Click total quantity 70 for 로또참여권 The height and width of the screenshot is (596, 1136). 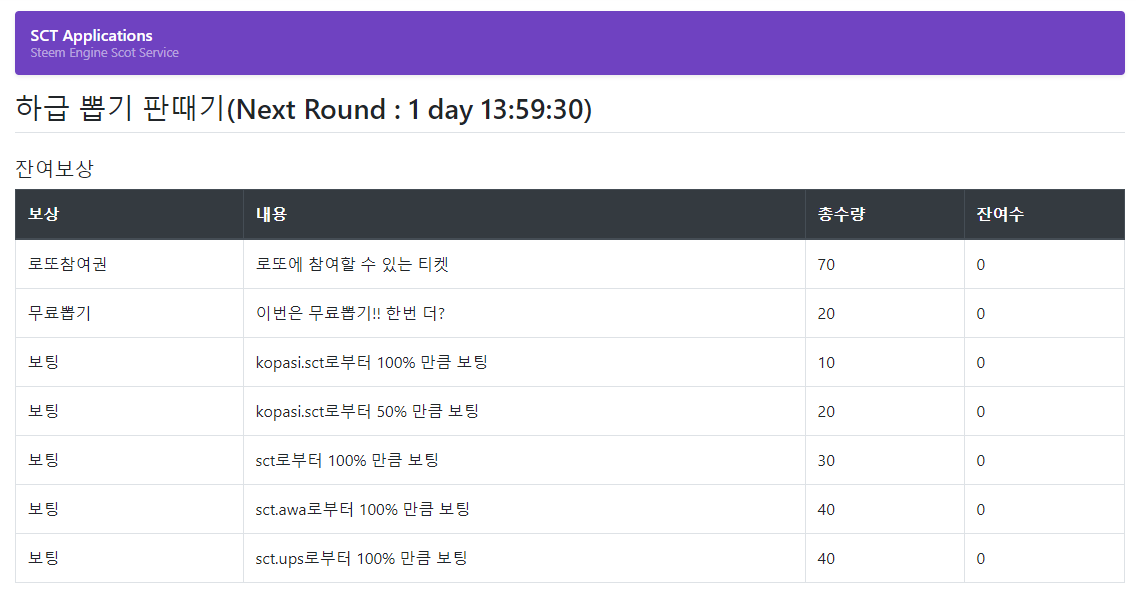coord(826,264)
